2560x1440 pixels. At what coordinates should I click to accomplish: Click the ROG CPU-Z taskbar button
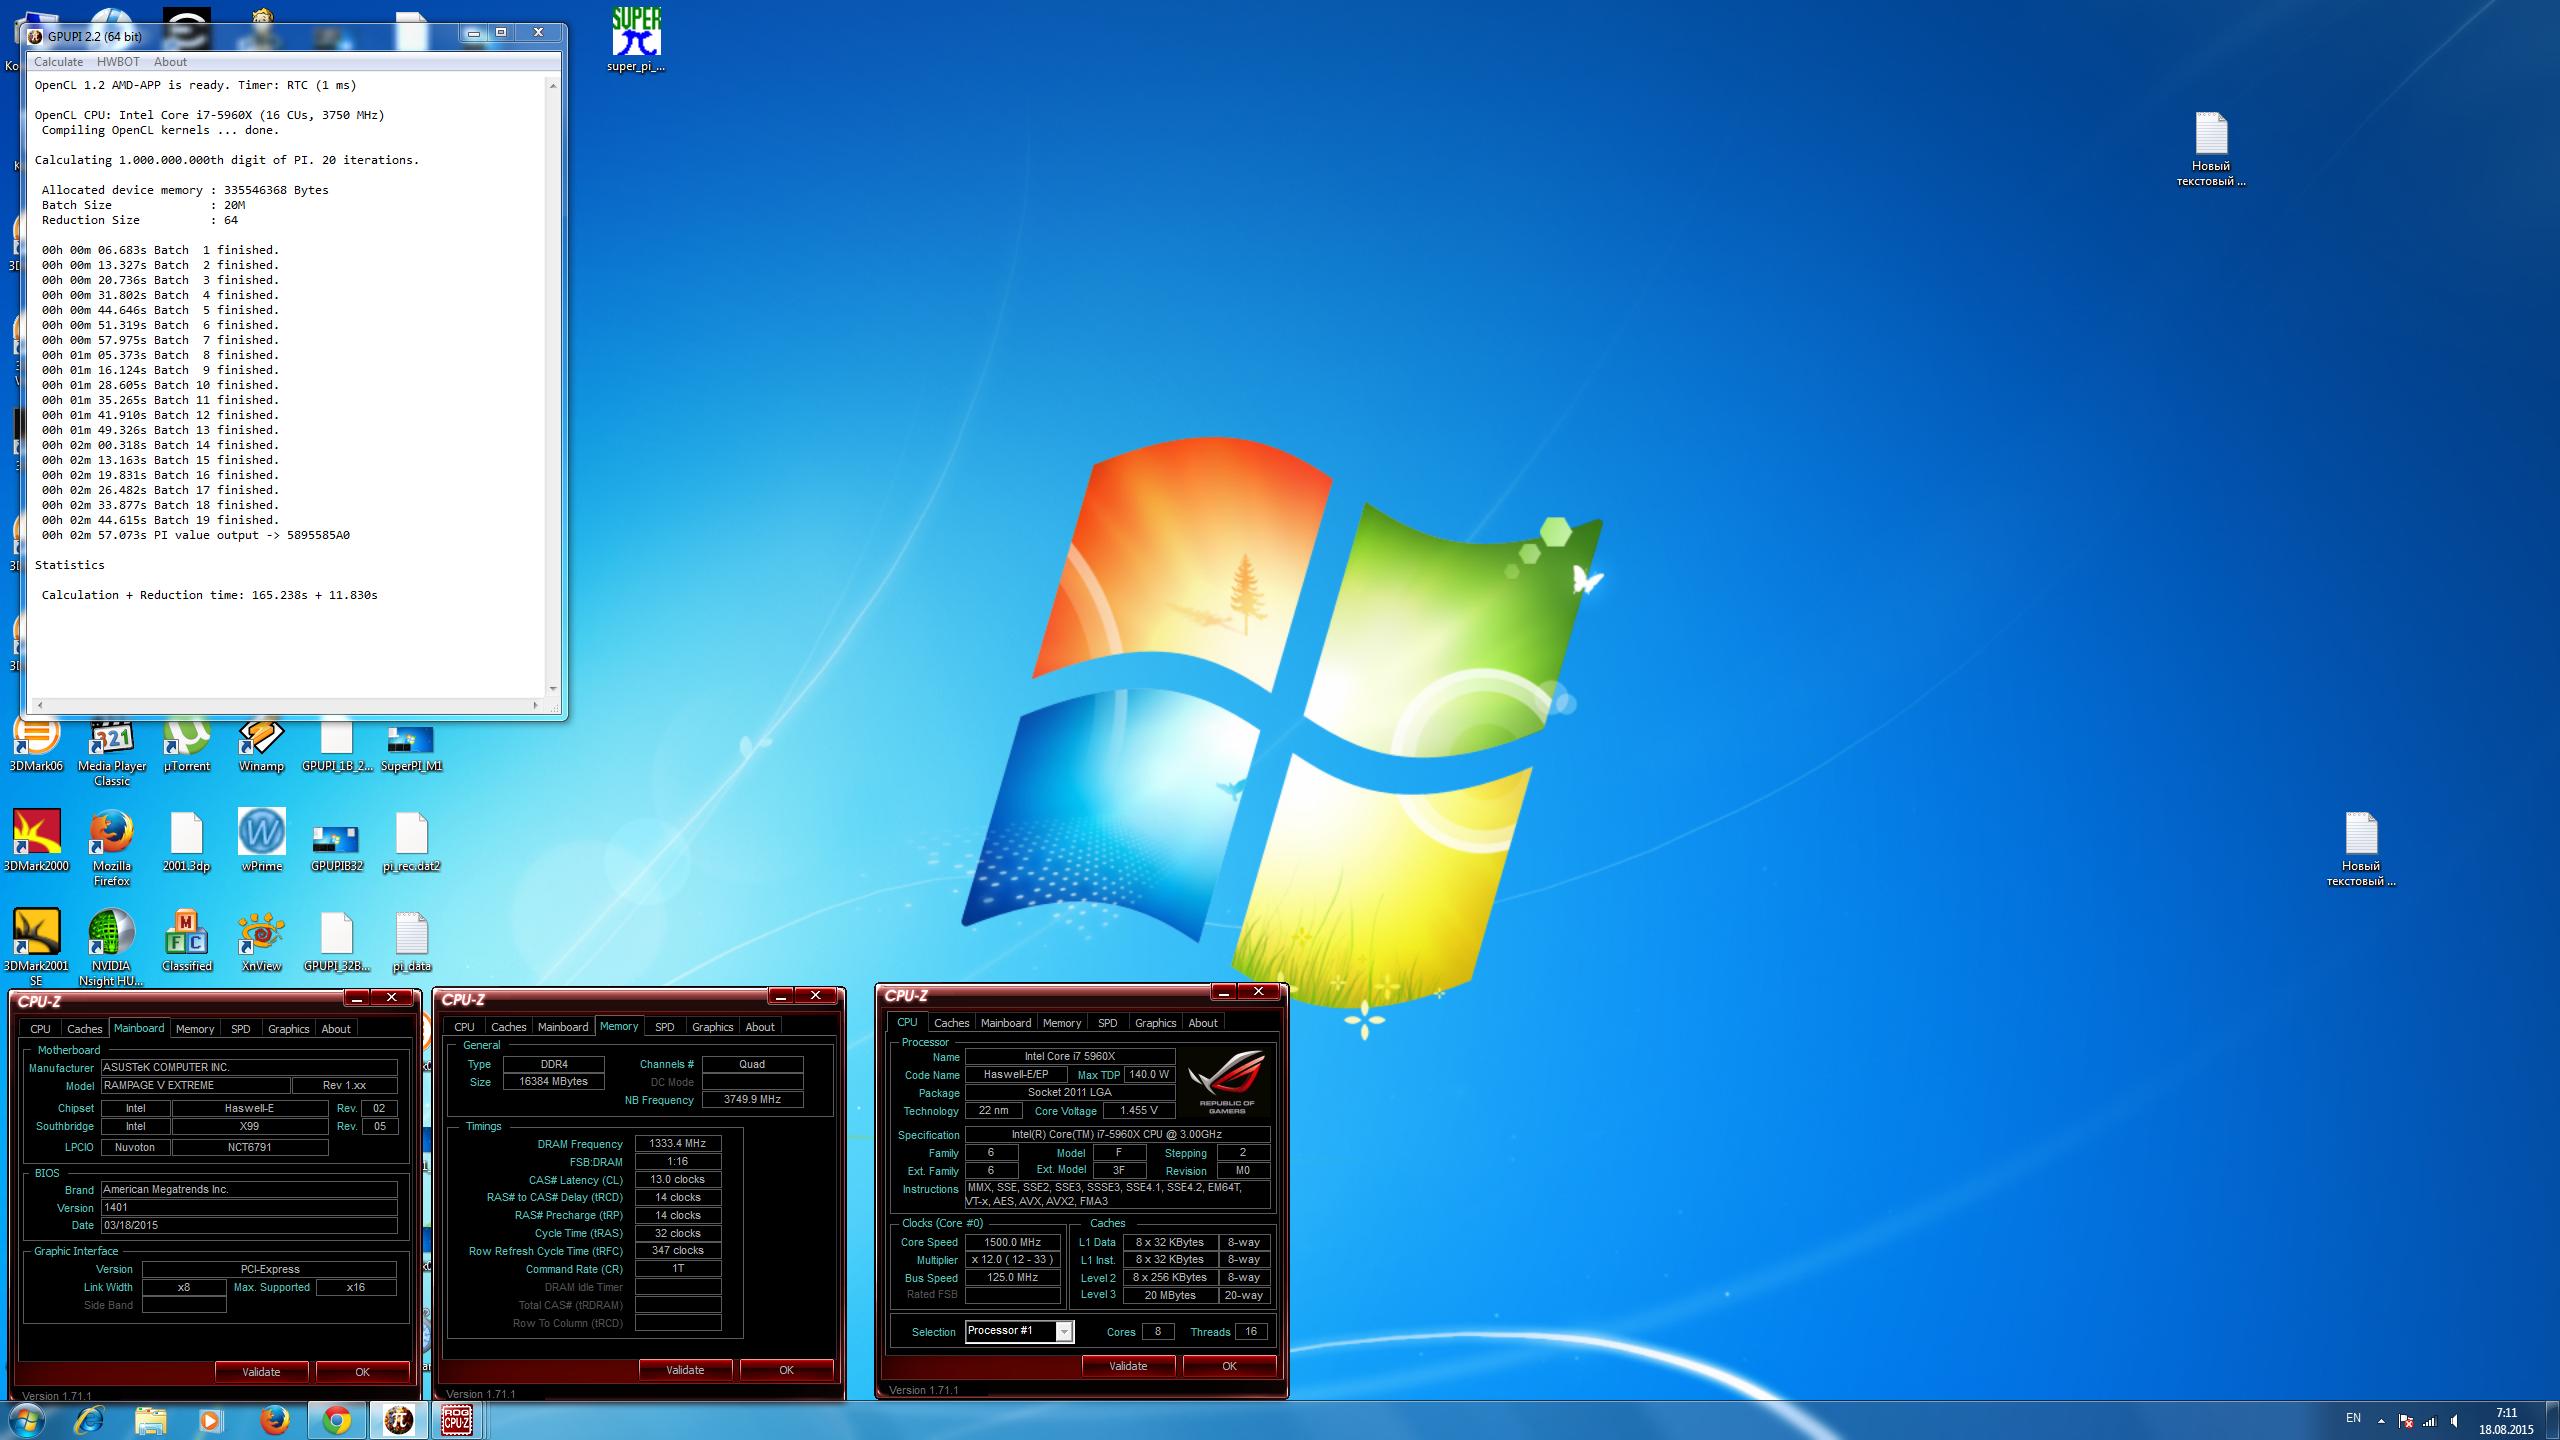(457, 1420)
